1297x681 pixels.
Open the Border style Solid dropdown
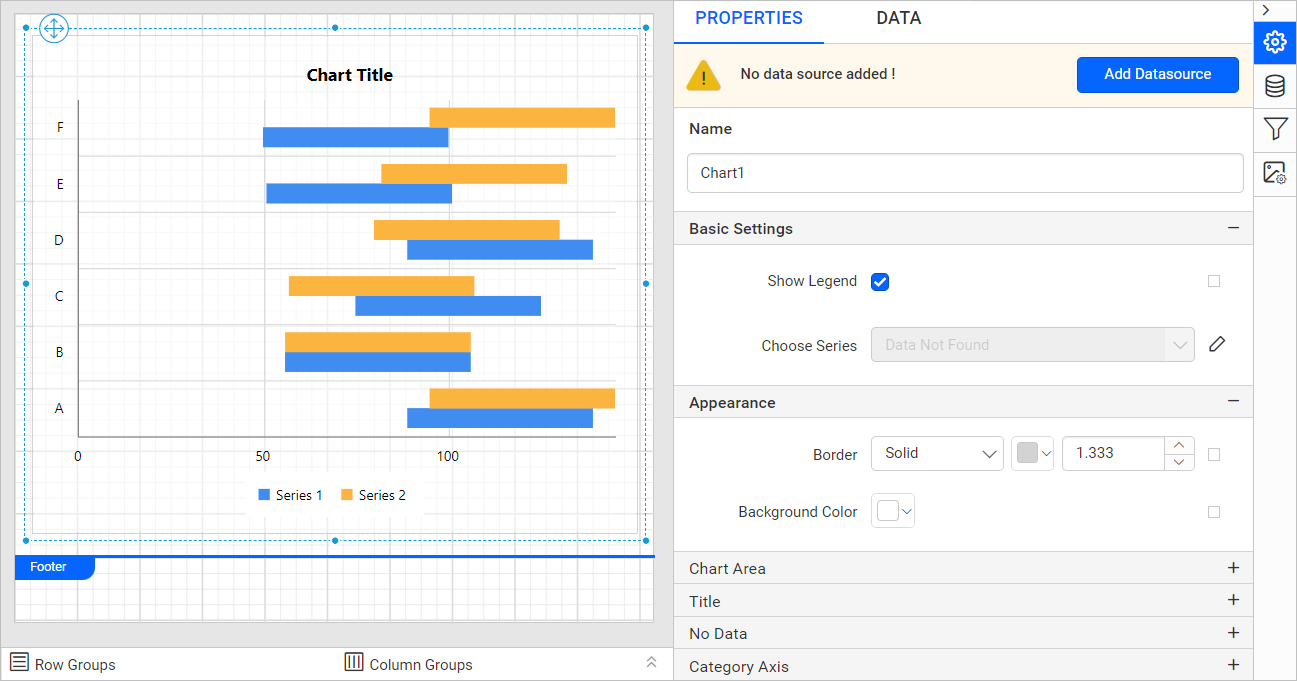coord(937,454)
